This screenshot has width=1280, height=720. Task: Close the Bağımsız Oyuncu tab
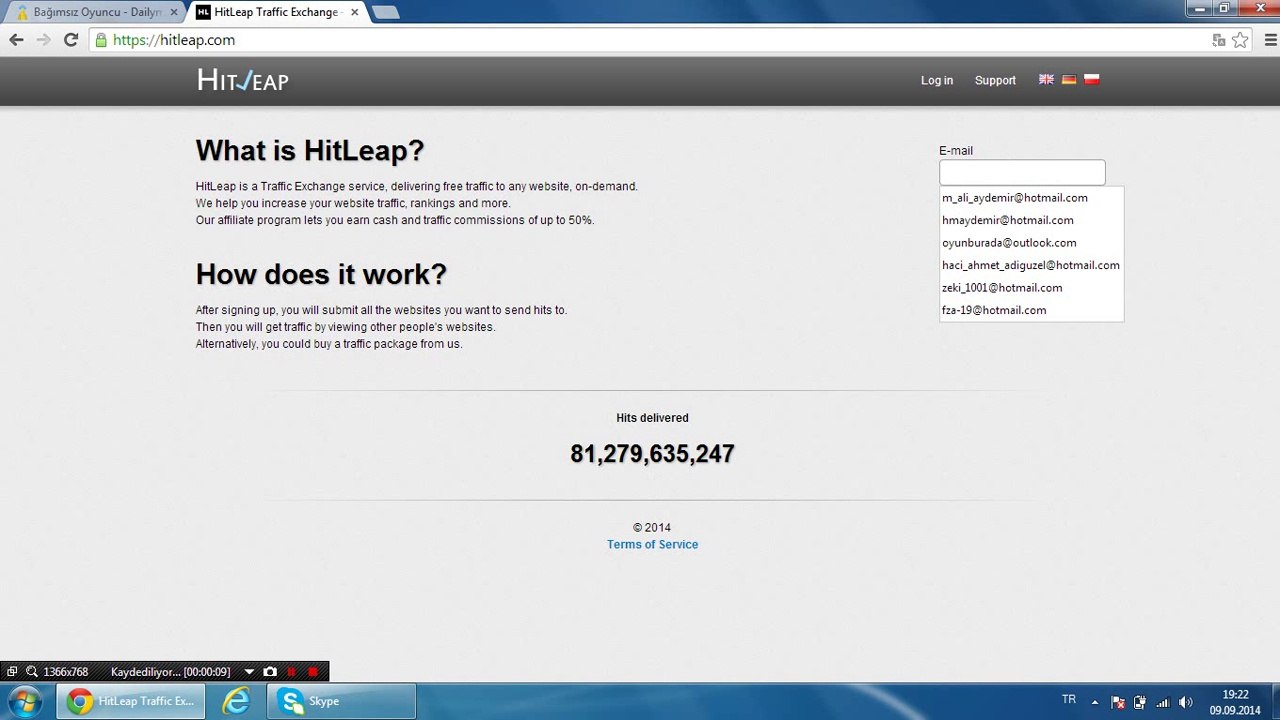pyautogui.click(x=173, y=12)
